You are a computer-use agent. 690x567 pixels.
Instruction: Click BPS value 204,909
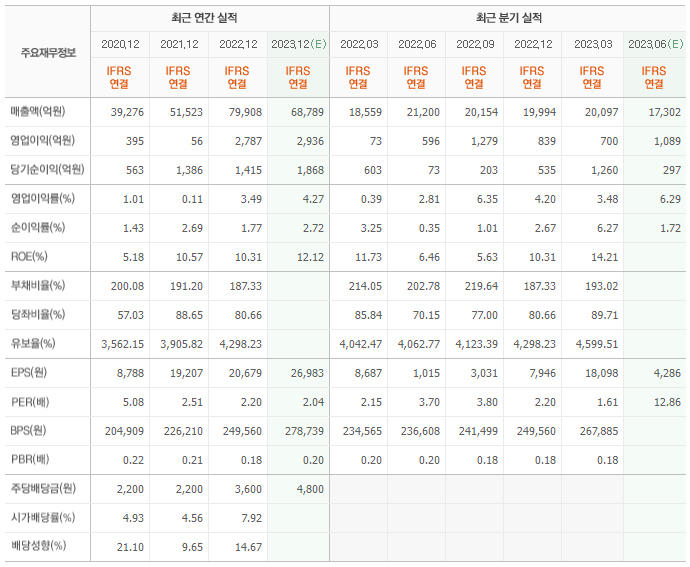pos(124,431)
